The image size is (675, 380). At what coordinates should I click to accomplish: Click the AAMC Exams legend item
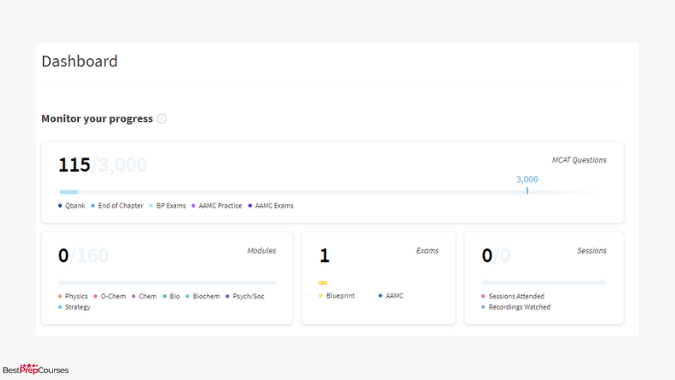(x=270, y=206)
